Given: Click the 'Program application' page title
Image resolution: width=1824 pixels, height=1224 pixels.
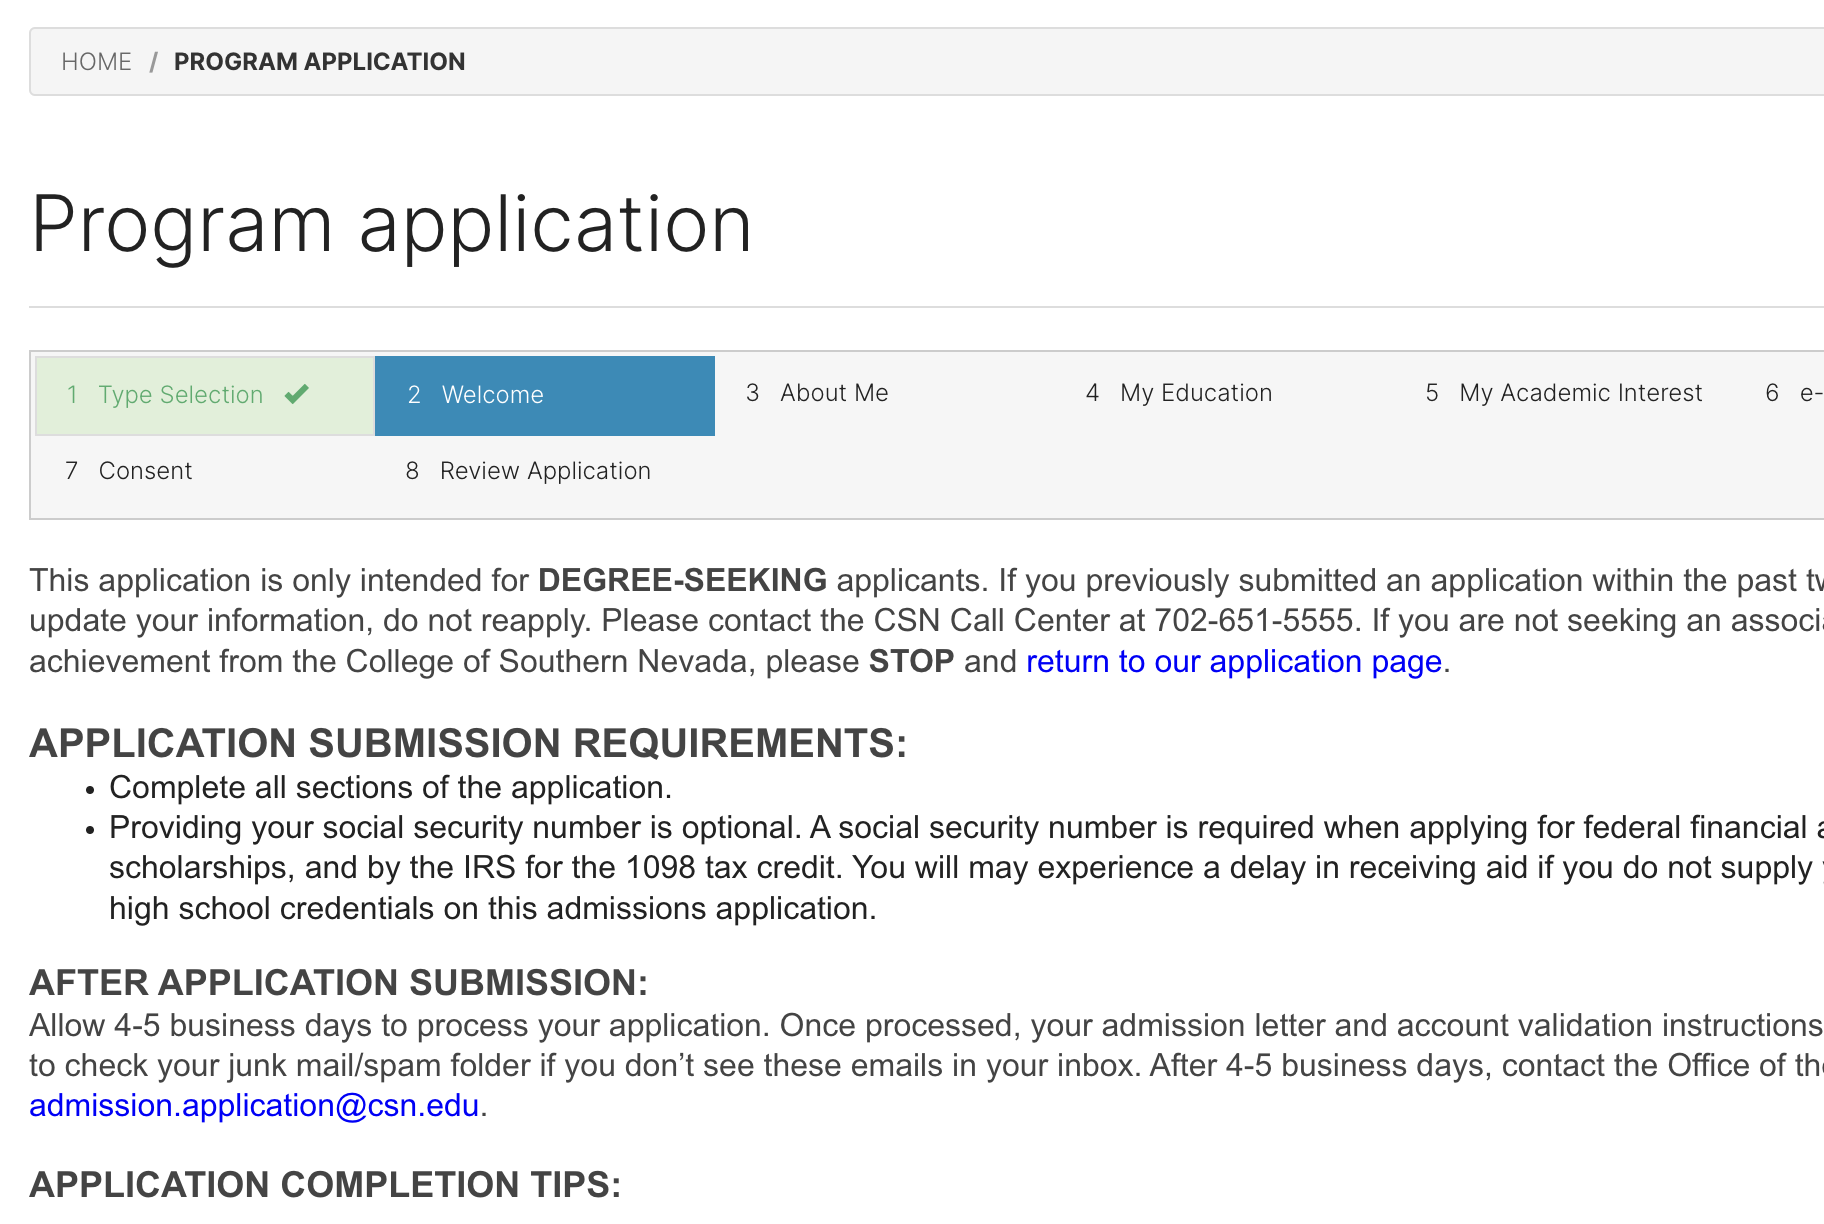Looking at the screenshot, I should pos(391,224).
